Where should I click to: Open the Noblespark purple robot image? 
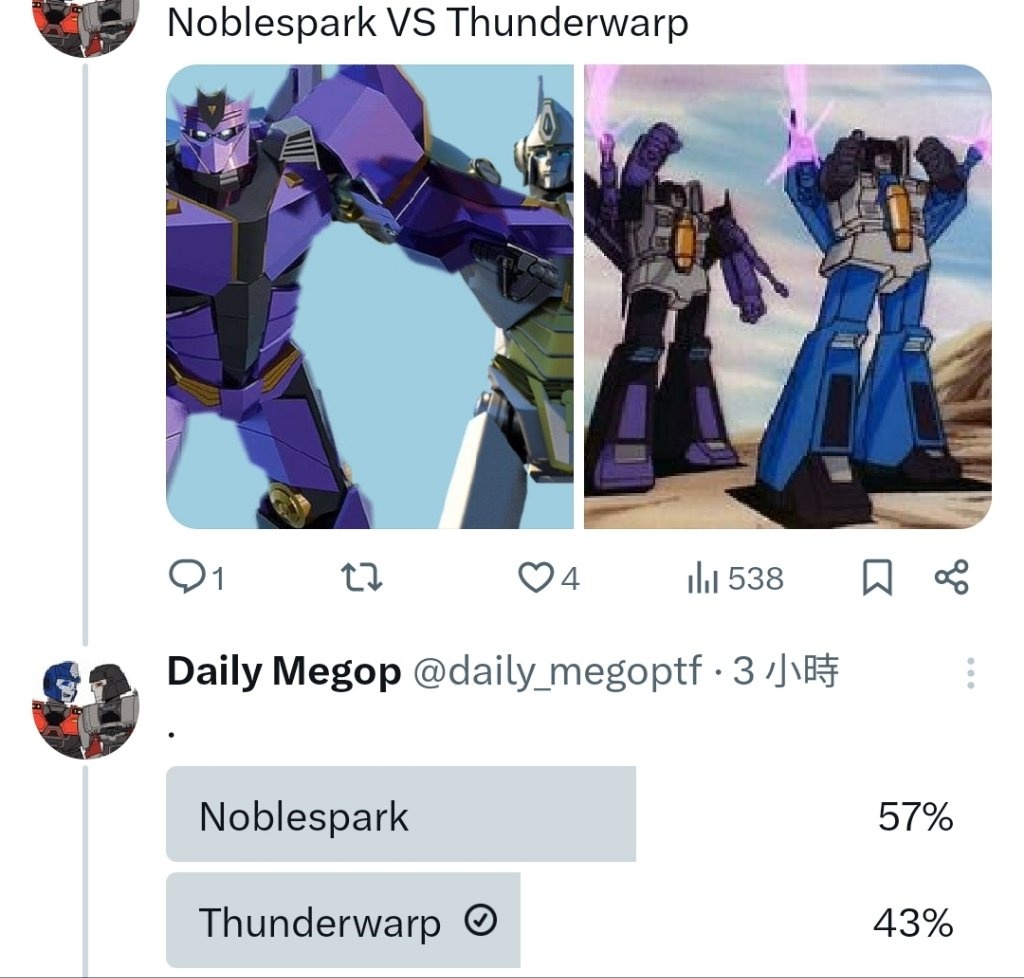[370, 296]
